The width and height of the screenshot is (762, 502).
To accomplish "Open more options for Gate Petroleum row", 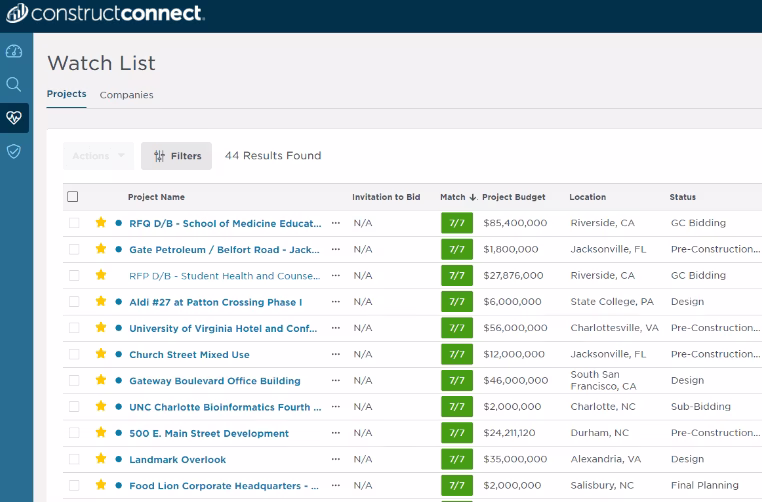I will [335, 249].
